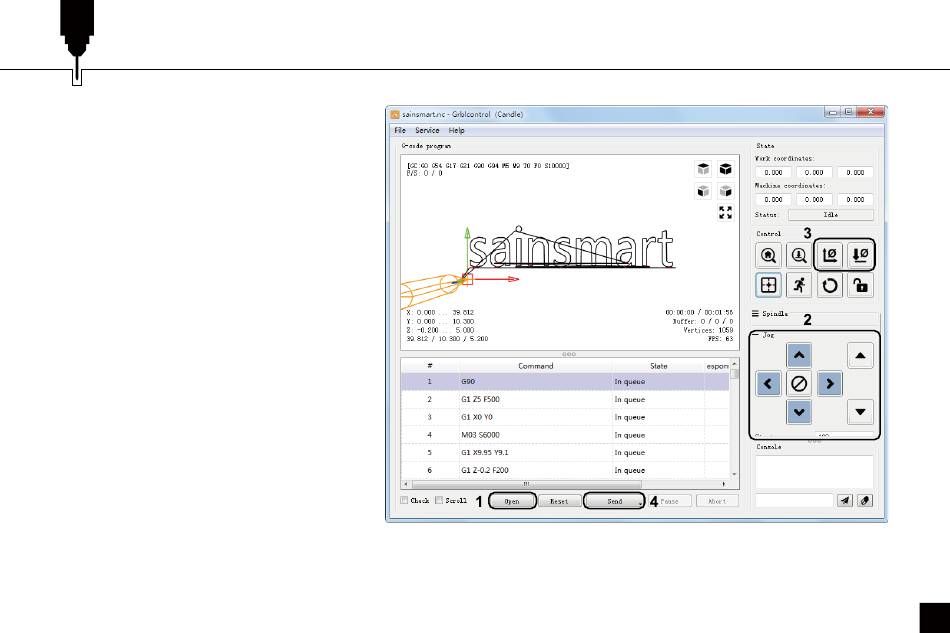
Task: Click the State column header
Action: [659, 366]
